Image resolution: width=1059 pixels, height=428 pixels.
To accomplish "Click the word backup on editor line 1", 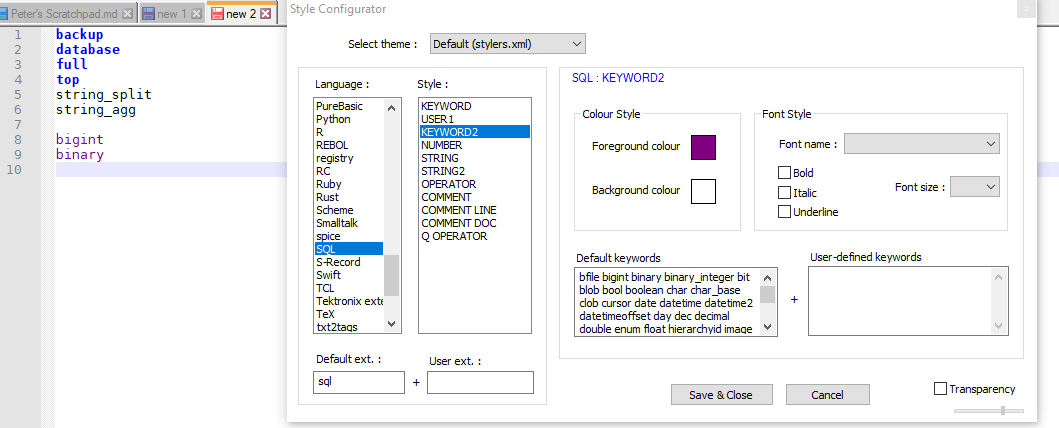I will [x=80, y=34].
